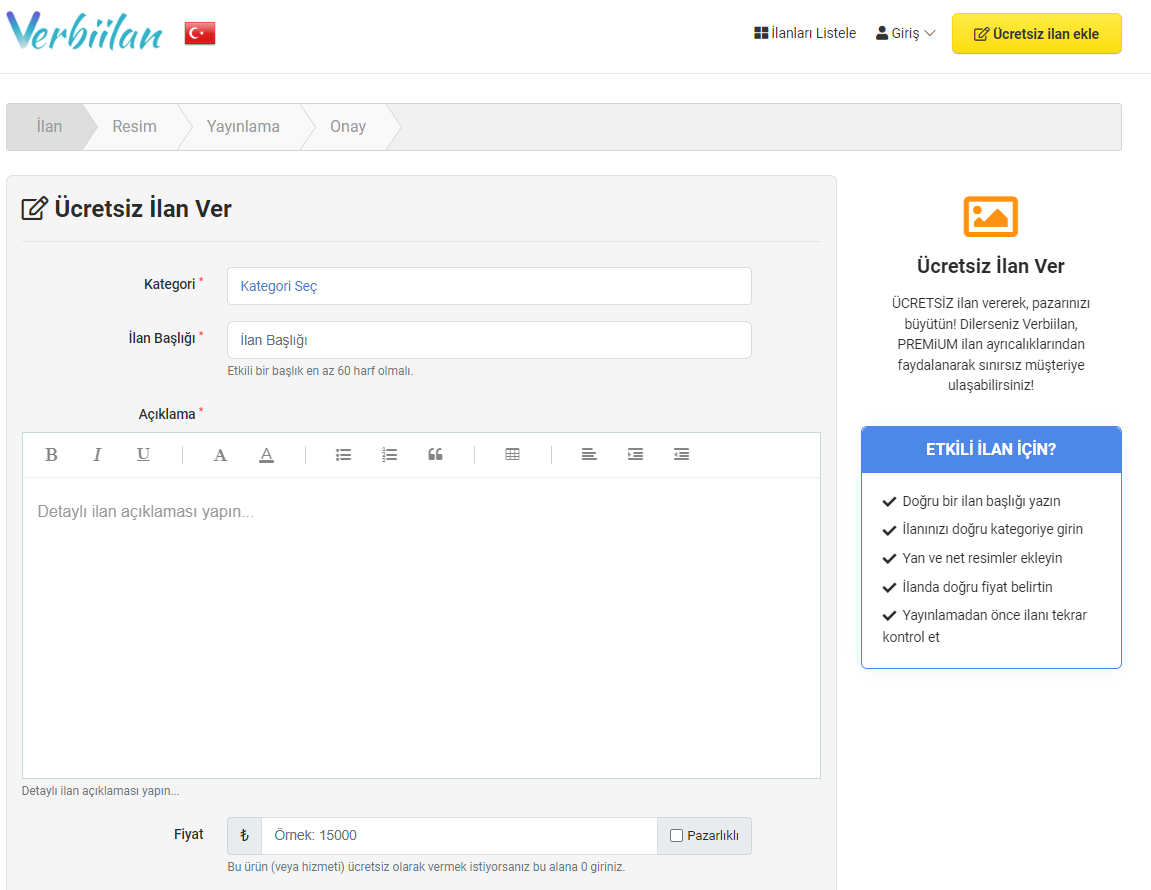Enable underline in the description editor
1151x890 pixels.
point(143,455)
